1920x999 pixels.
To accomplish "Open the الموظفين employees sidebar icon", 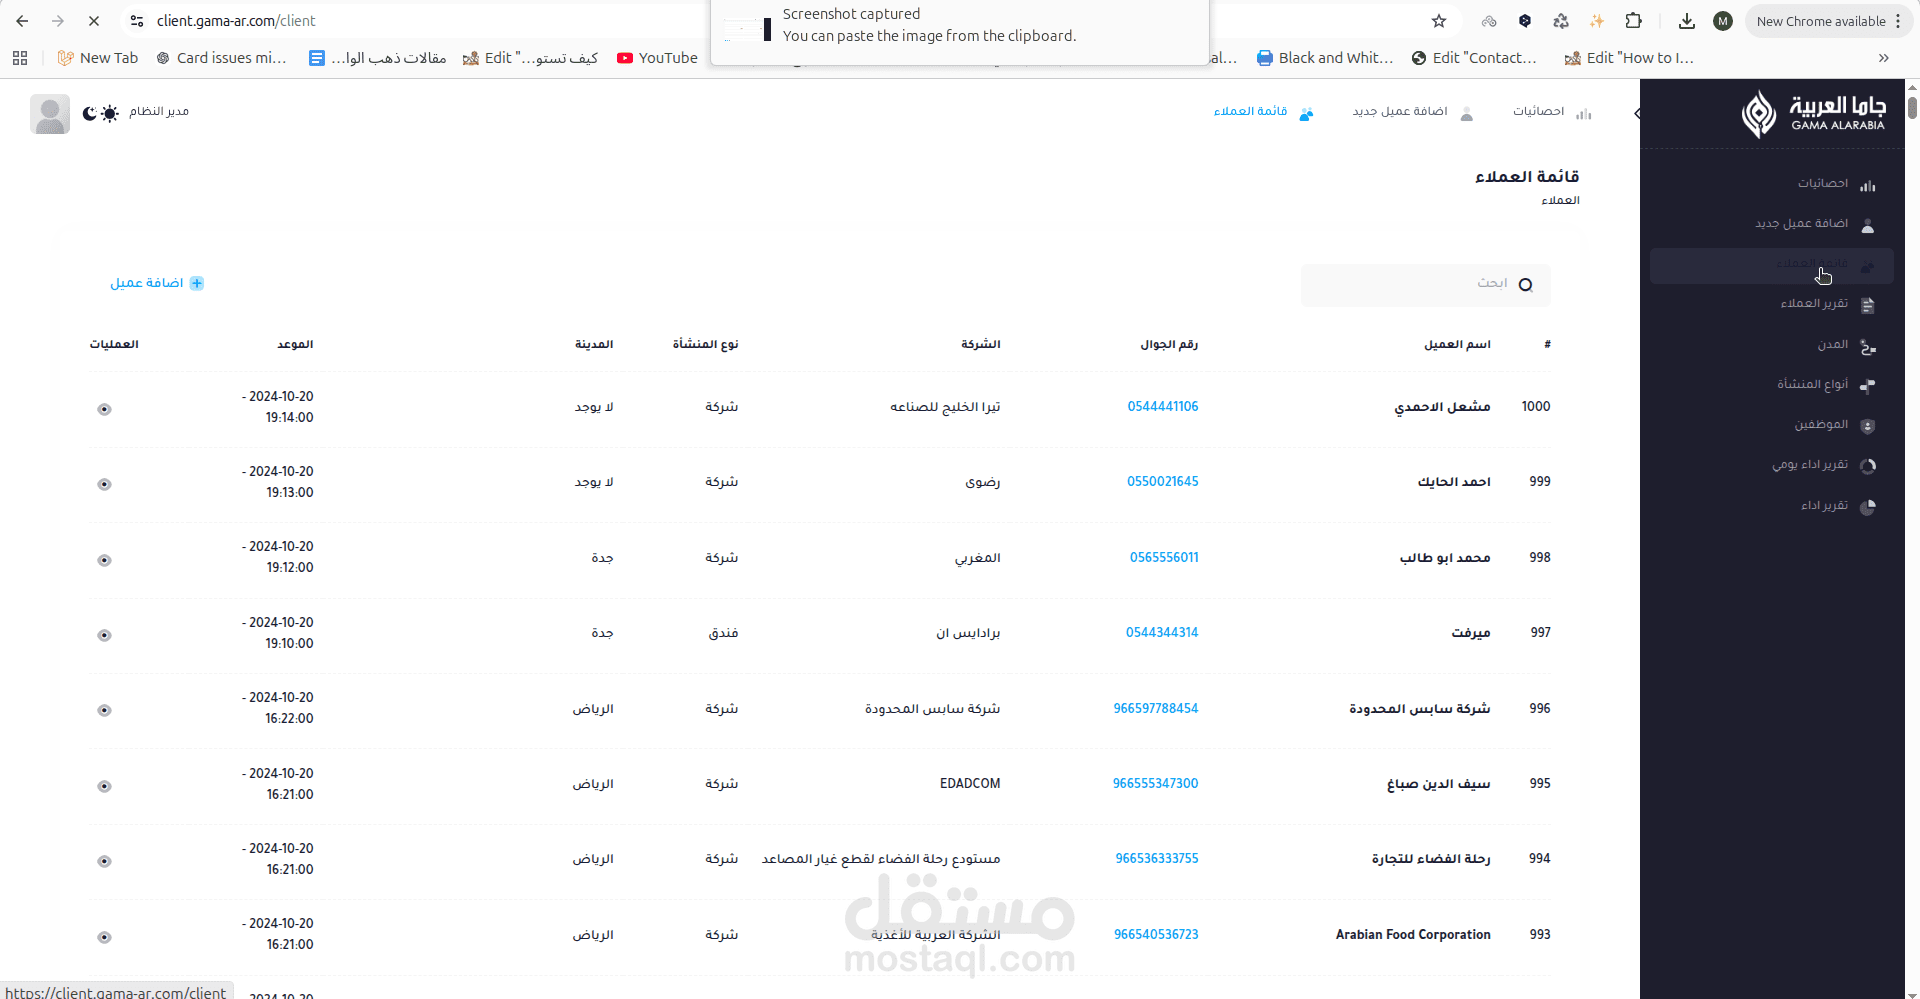I will (x=1867, y=426).
